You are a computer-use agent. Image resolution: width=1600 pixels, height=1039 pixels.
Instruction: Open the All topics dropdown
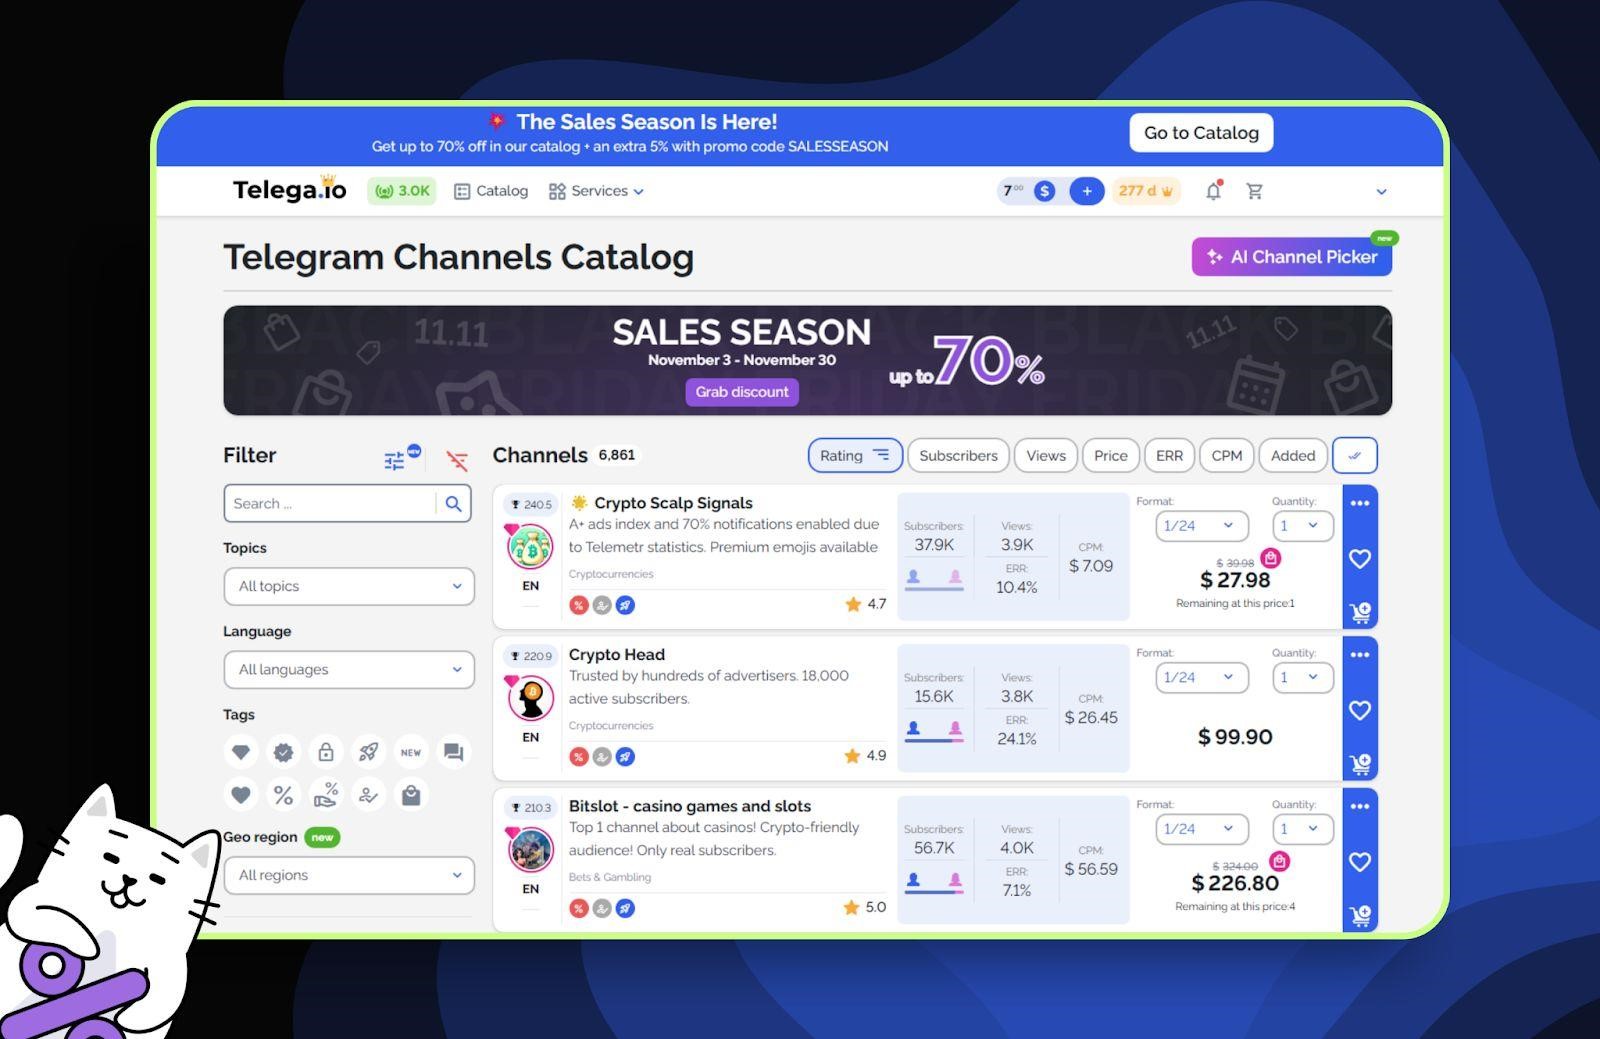coord(349,586)
